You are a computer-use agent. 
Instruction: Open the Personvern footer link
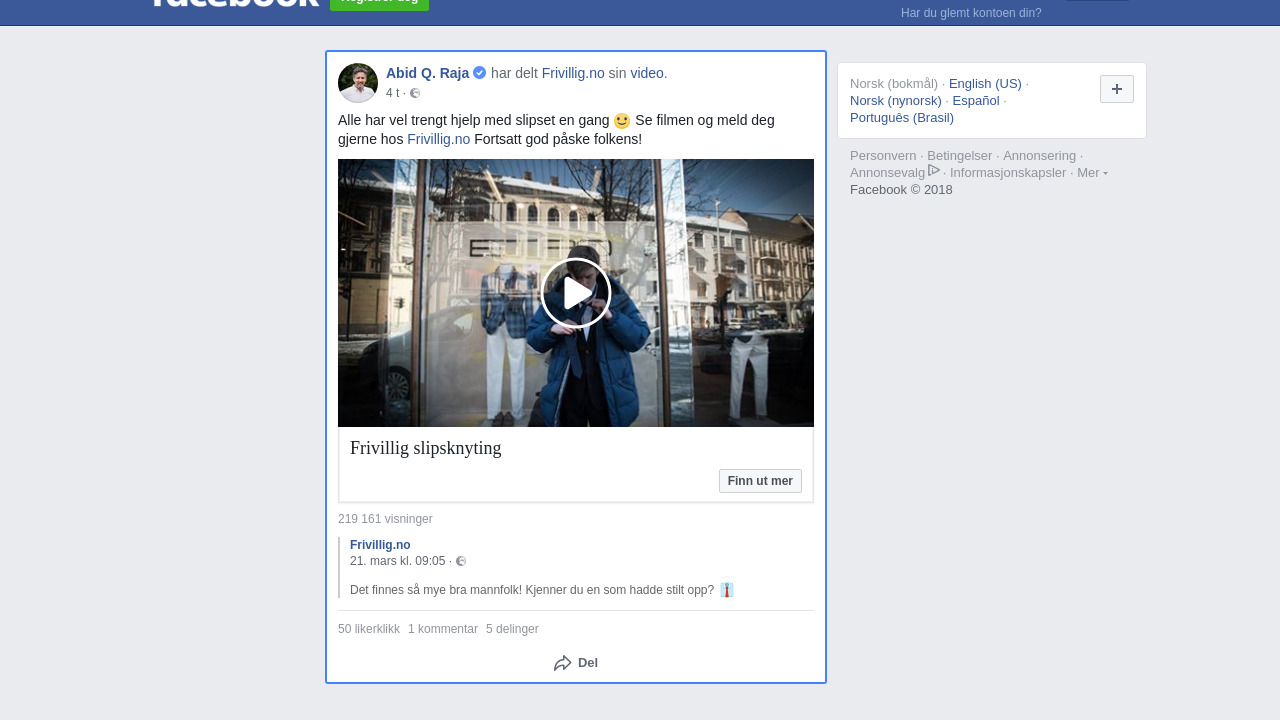[883, 155]
